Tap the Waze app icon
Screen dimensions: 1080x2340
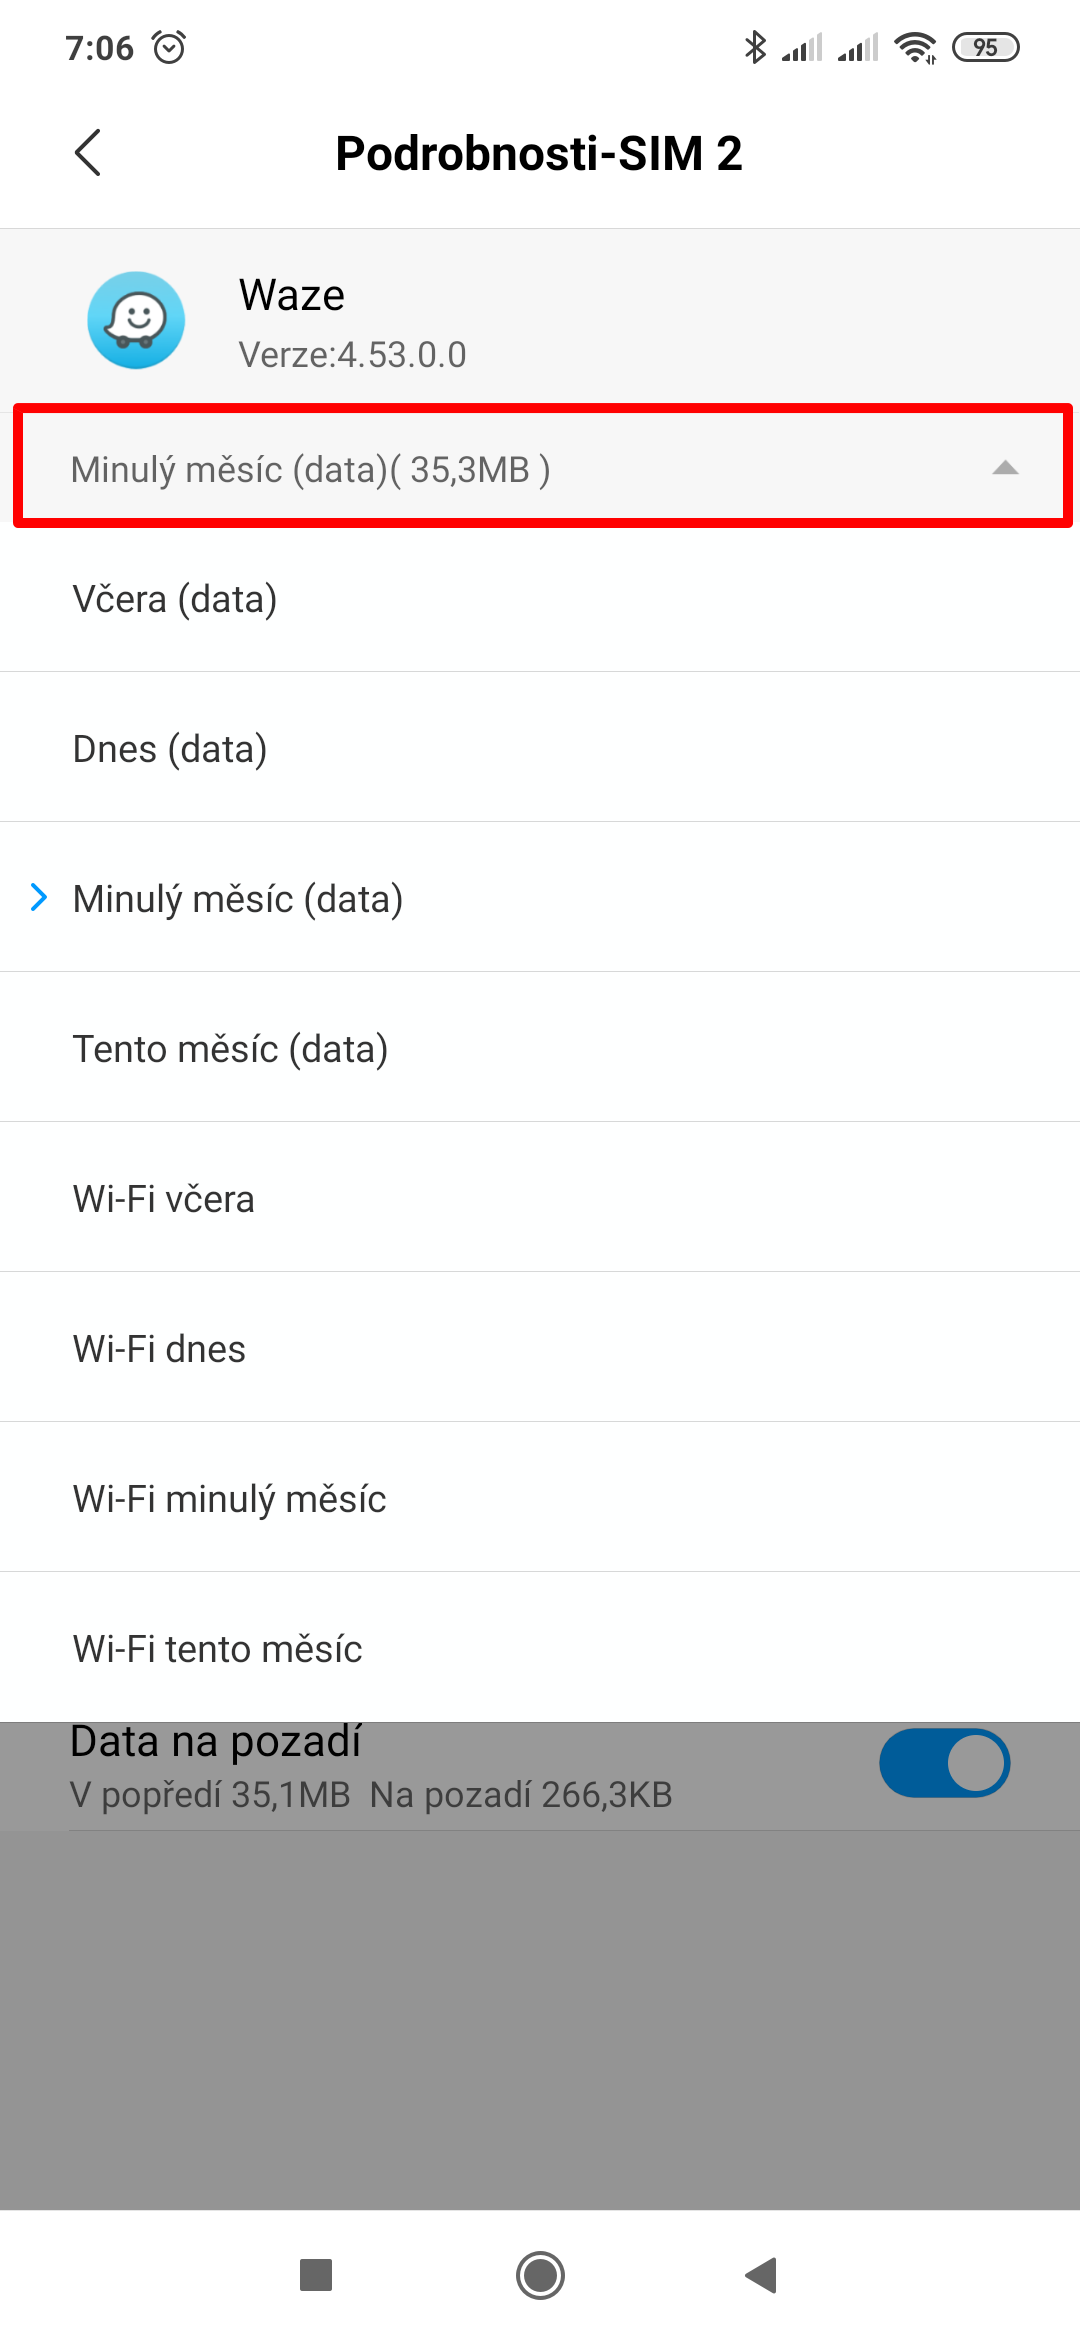[x=136, y=320]
